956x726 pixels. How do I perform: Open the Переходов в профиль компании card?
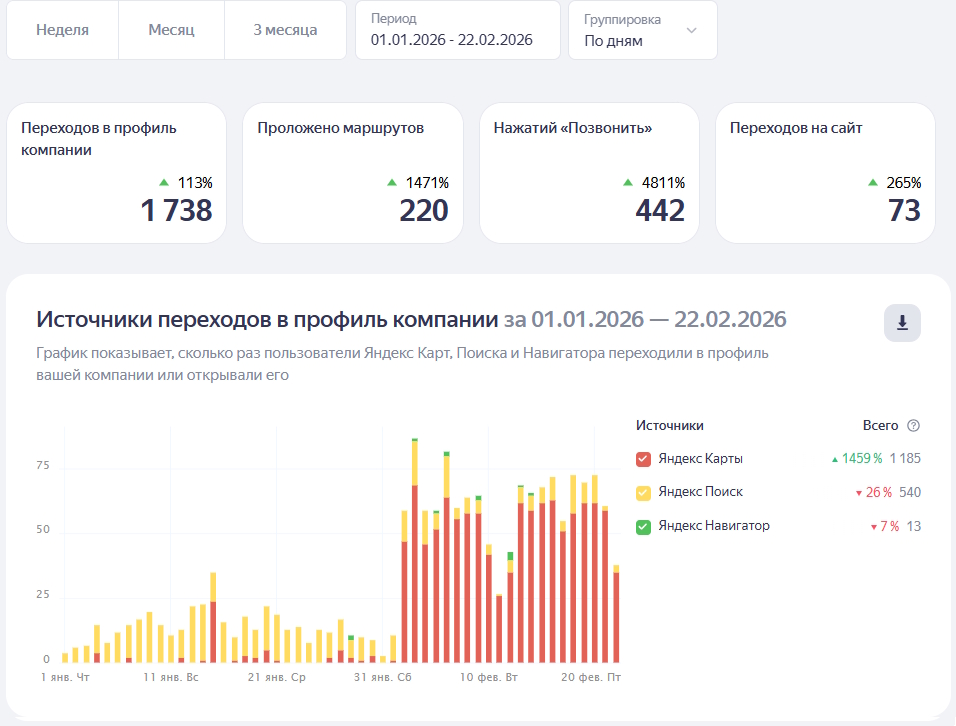point(116,173)
